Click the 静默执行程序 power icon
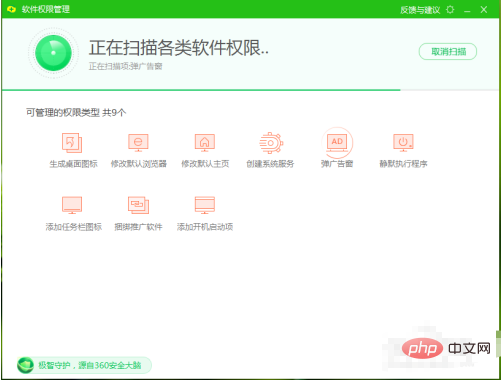The height and width of the screenshot is (381, 501). click(403, 143)
